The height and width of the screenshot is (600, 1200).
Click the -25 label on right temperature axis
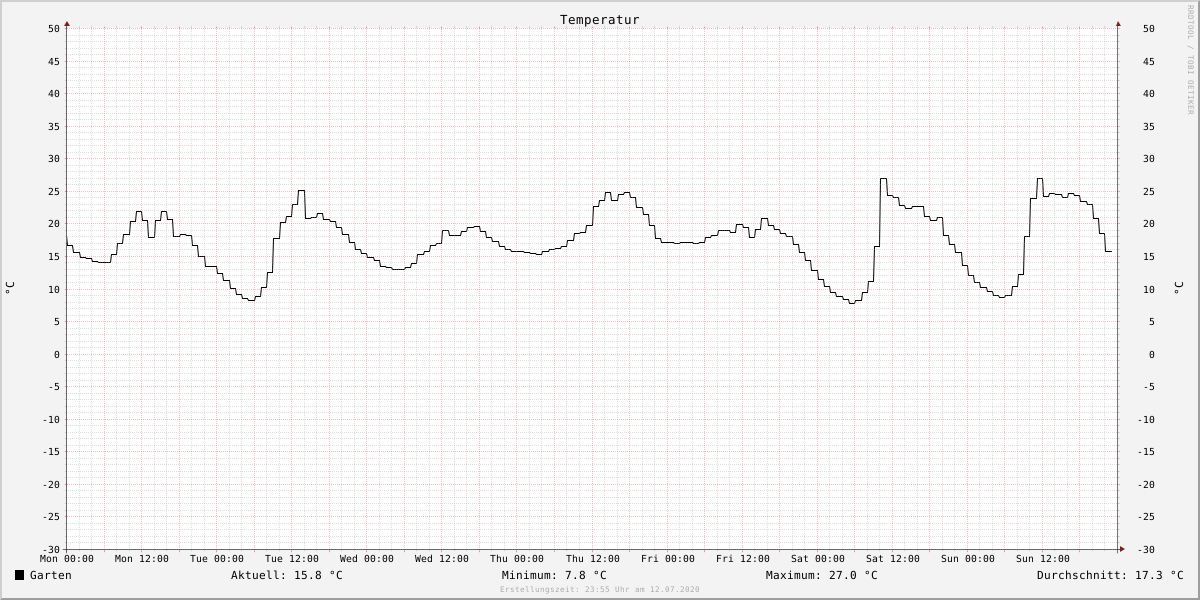point(1145,517)
